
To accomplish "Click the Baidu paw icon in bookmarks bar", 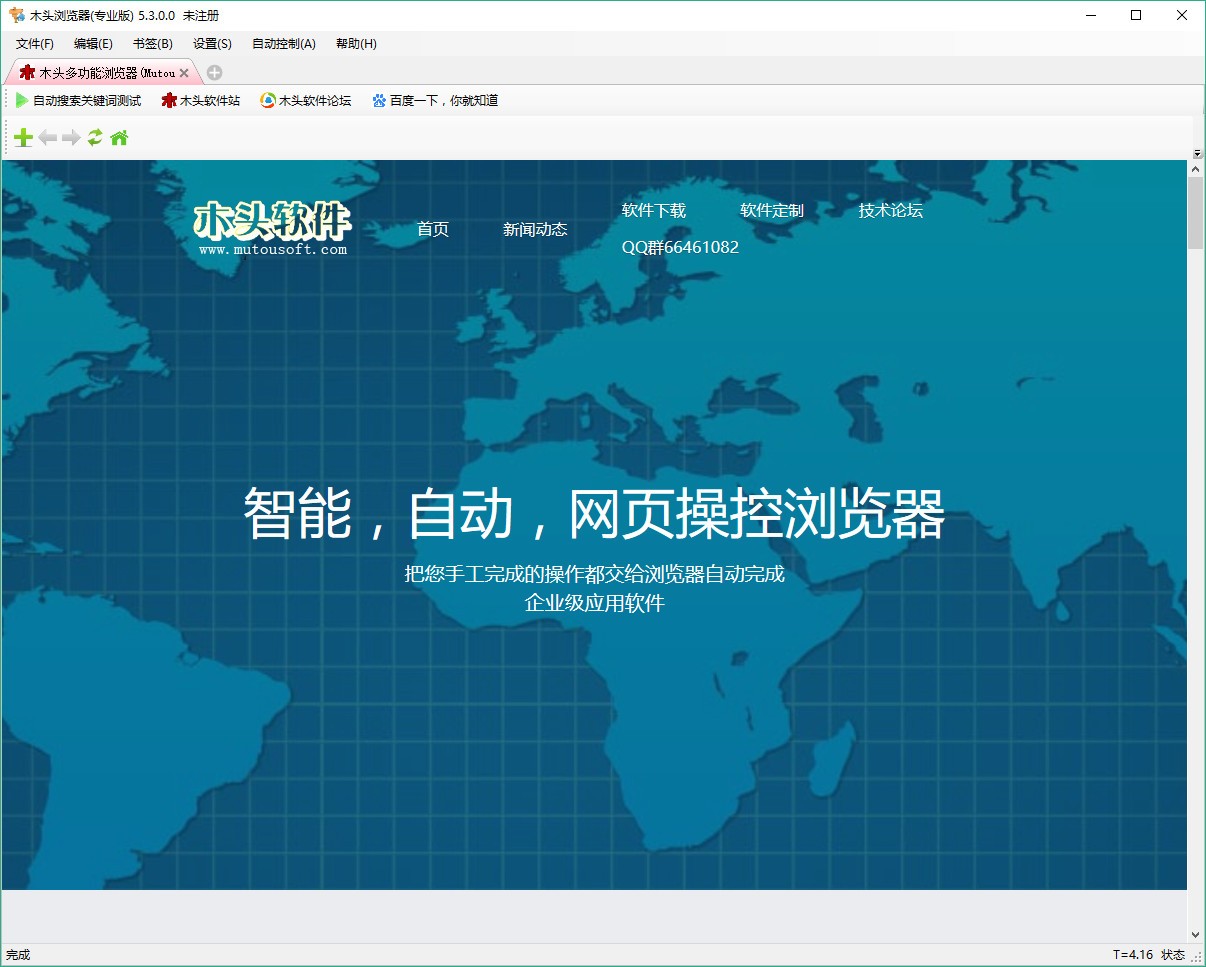I will 379,101.
